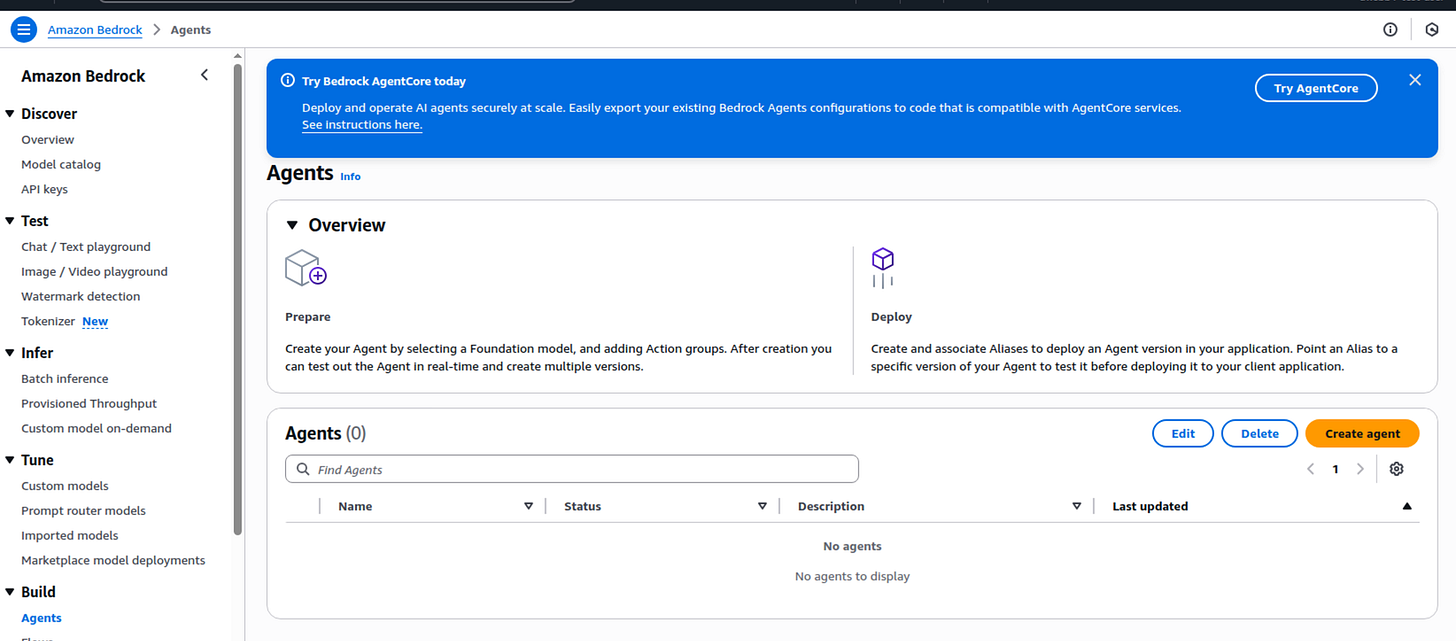Open Prompt router models page

pyautogui.click(x=83, y=511)
